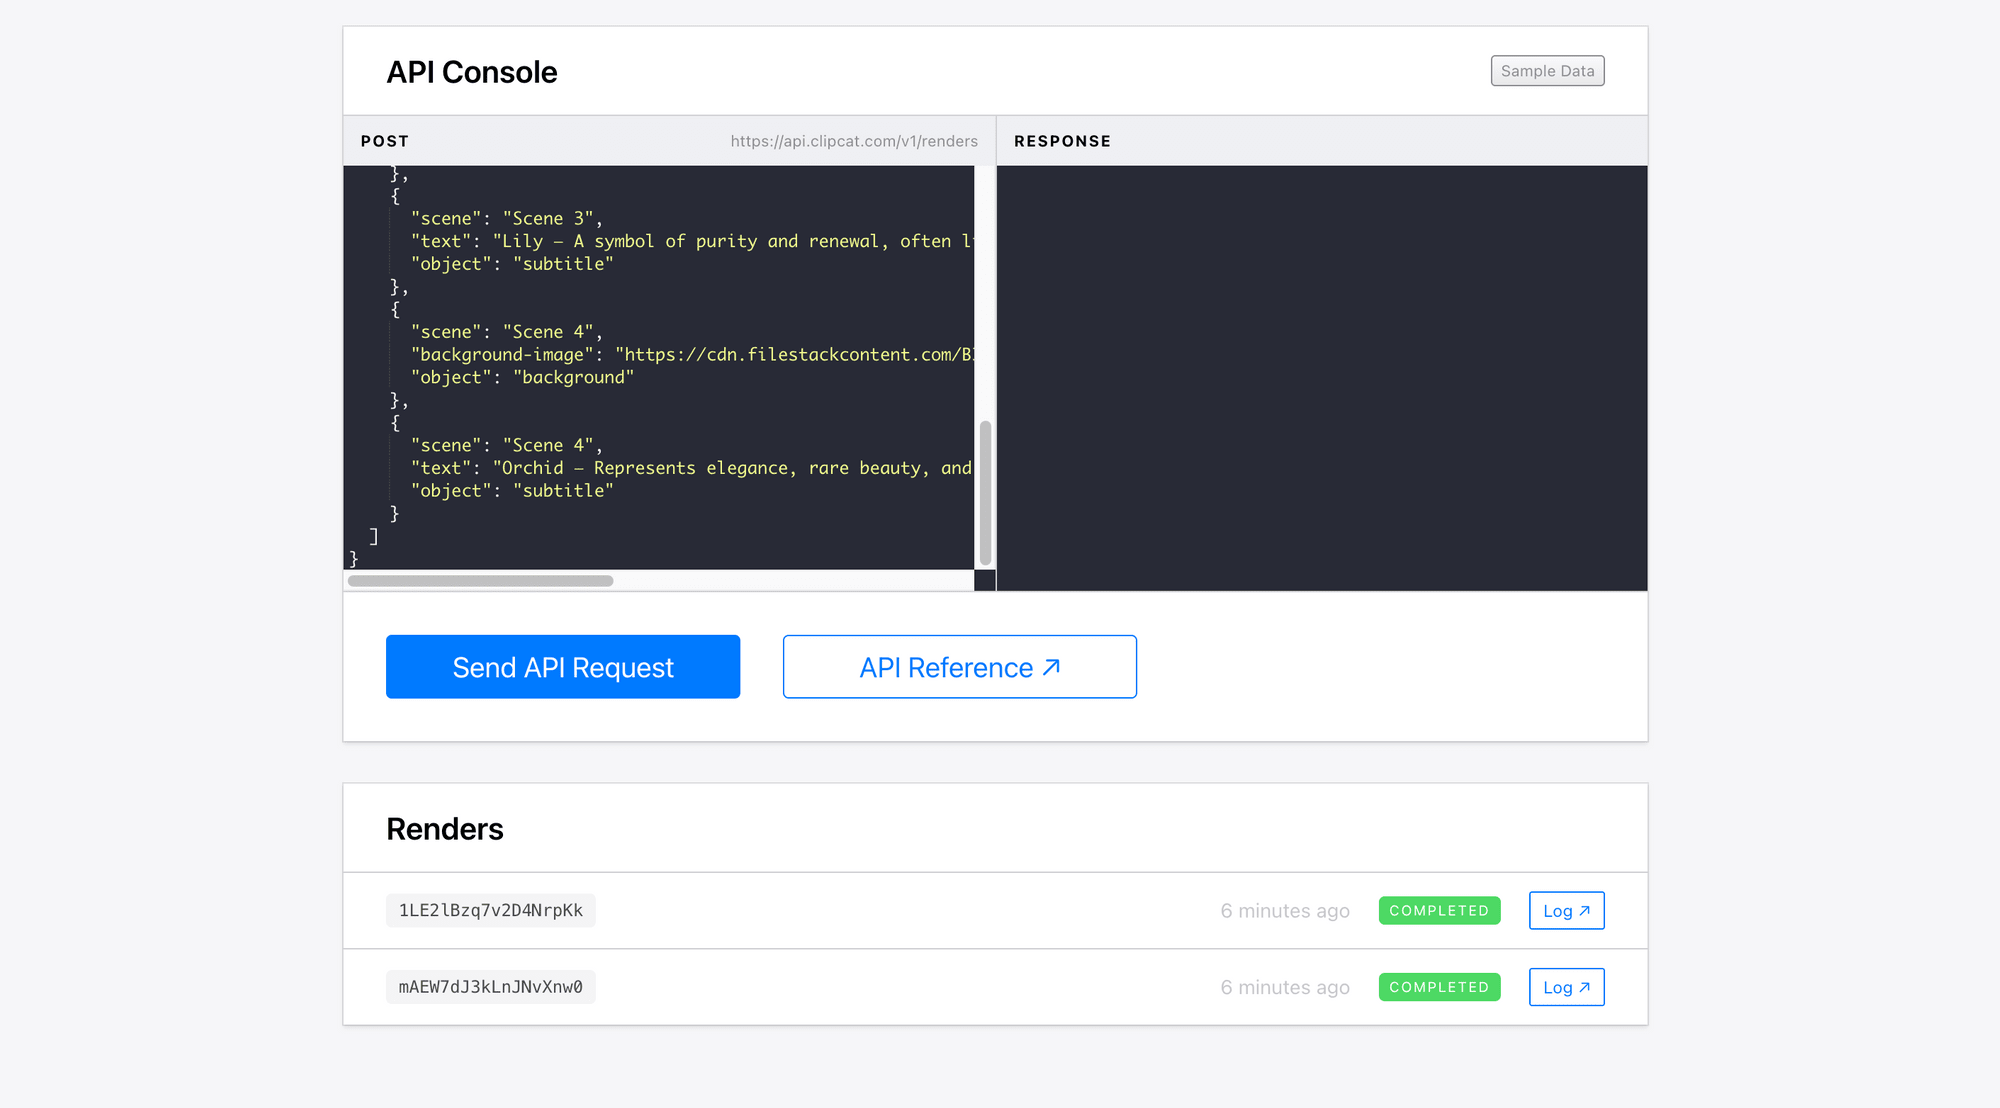Screen dimensions: 2000x1108
Task: Click the arrow icon on API Reference
Action: (1051, 667)
